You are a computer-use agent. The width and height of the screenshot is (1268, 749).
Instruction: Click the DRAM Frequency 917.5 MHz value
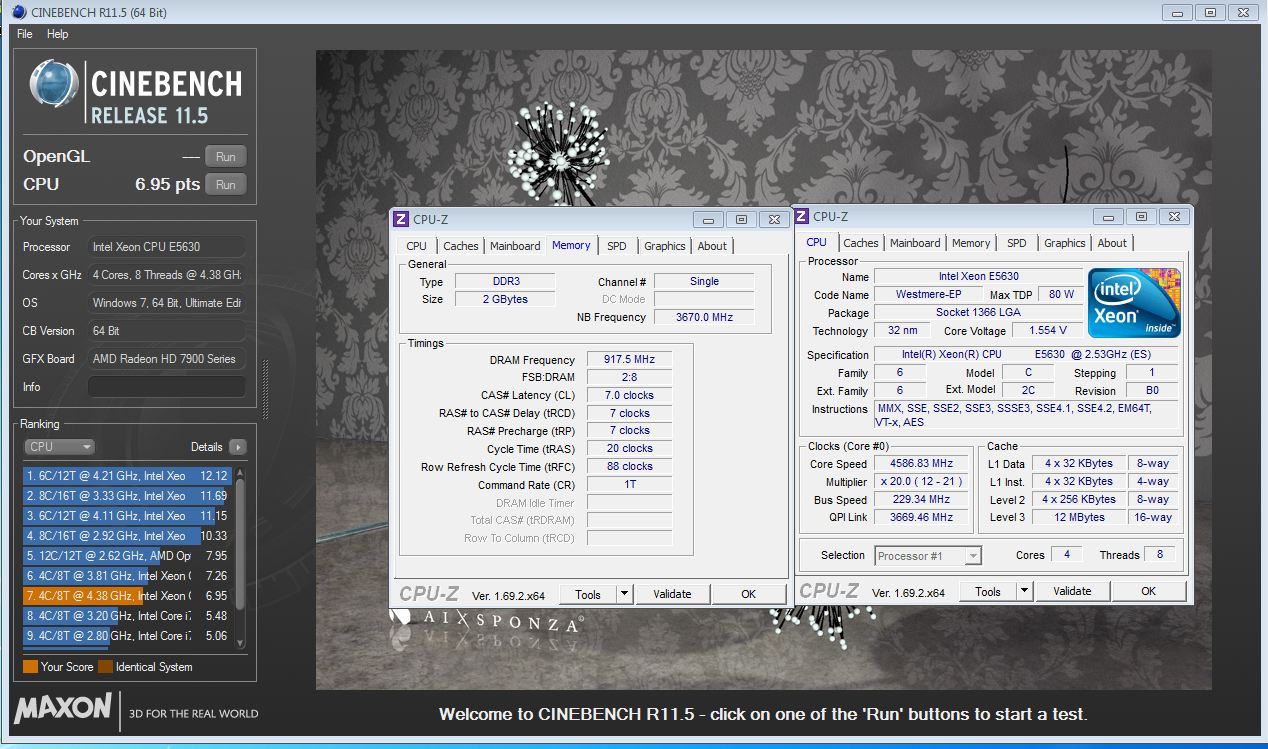(628, 360)
